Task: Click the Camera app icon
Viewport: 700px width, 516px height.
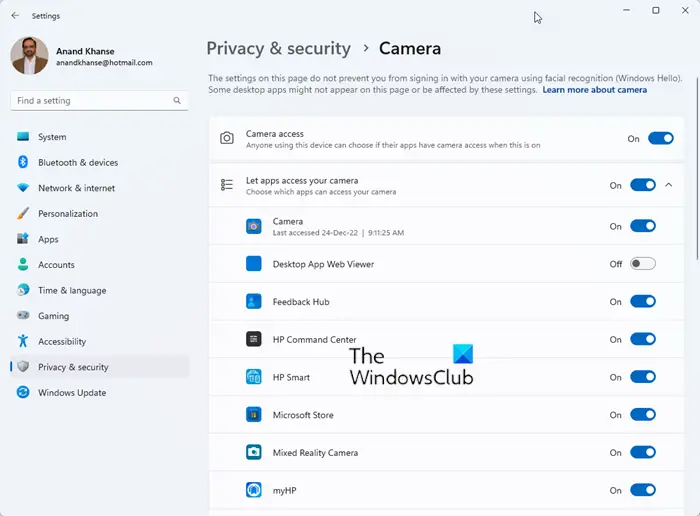Action: tap(254, 226)
